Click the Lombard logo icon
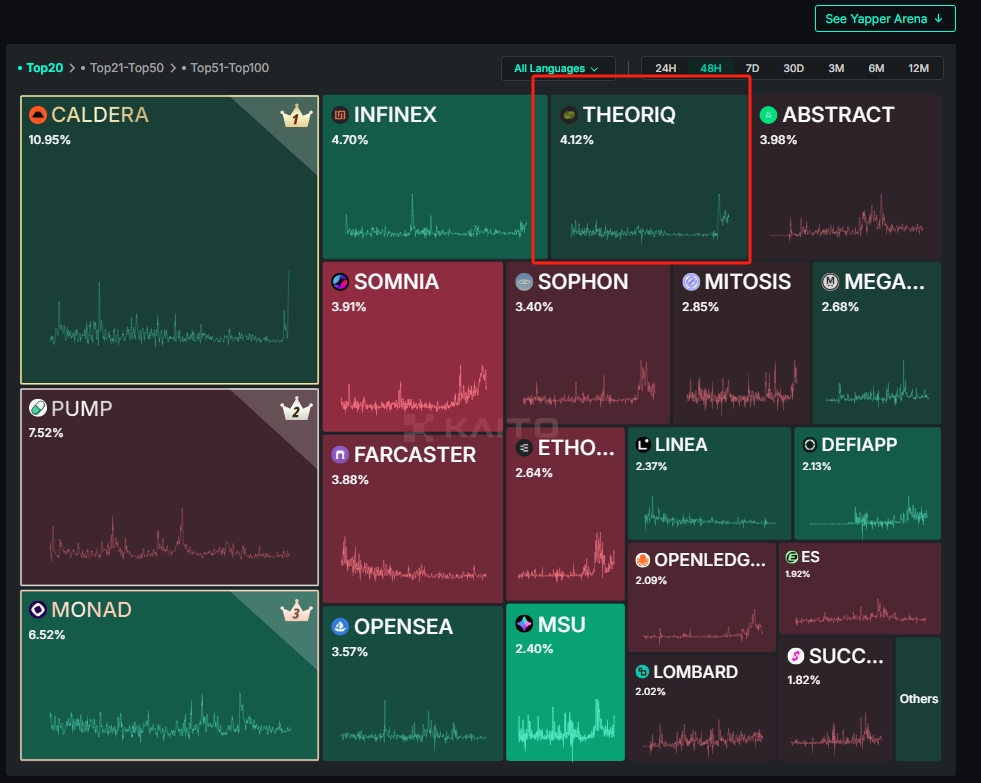Screen dimensions: 981x783 (x=642, y=672)
